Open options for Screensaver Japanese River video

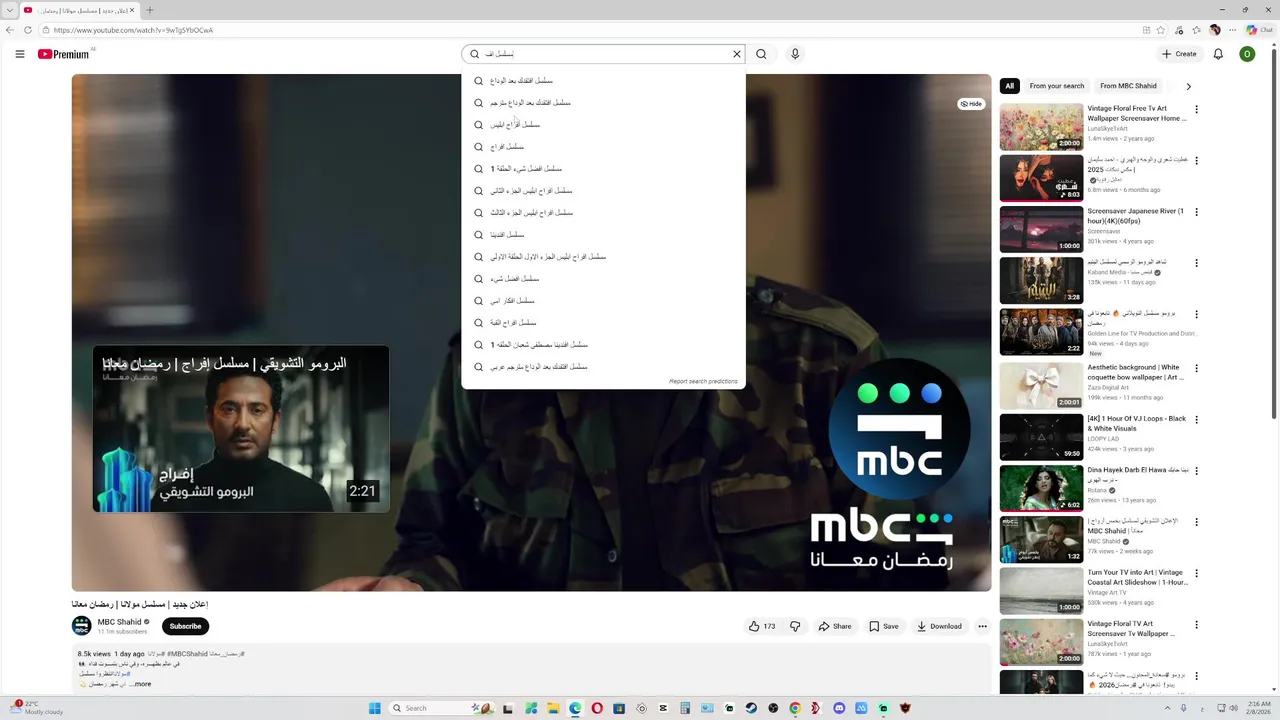[1196, 212]
